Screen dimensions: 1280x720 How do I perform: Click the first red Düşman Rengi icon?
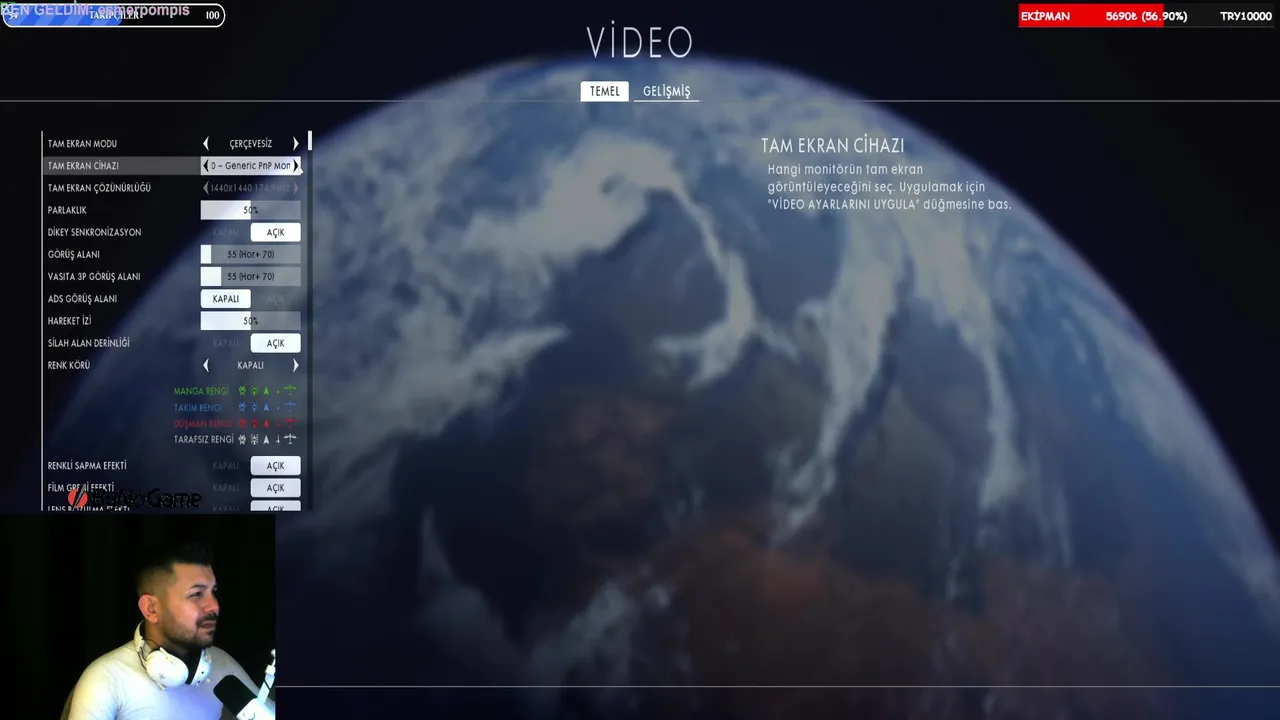tap(242, 423)
